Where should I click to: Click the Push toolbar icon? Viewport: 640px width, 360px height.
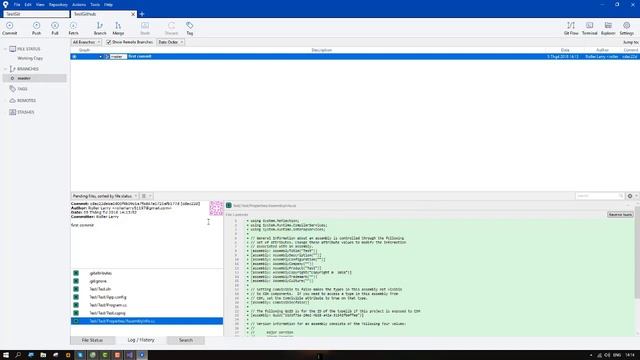click(x=36, y=28)
